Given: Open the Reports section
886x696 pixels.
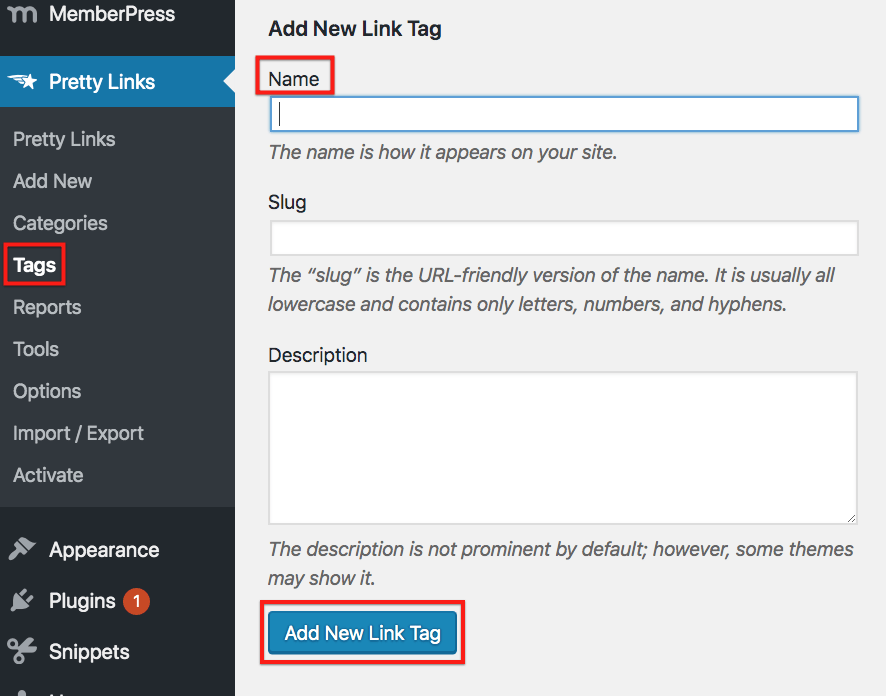Looking at the screenshot, I should (x=46, y=307).
